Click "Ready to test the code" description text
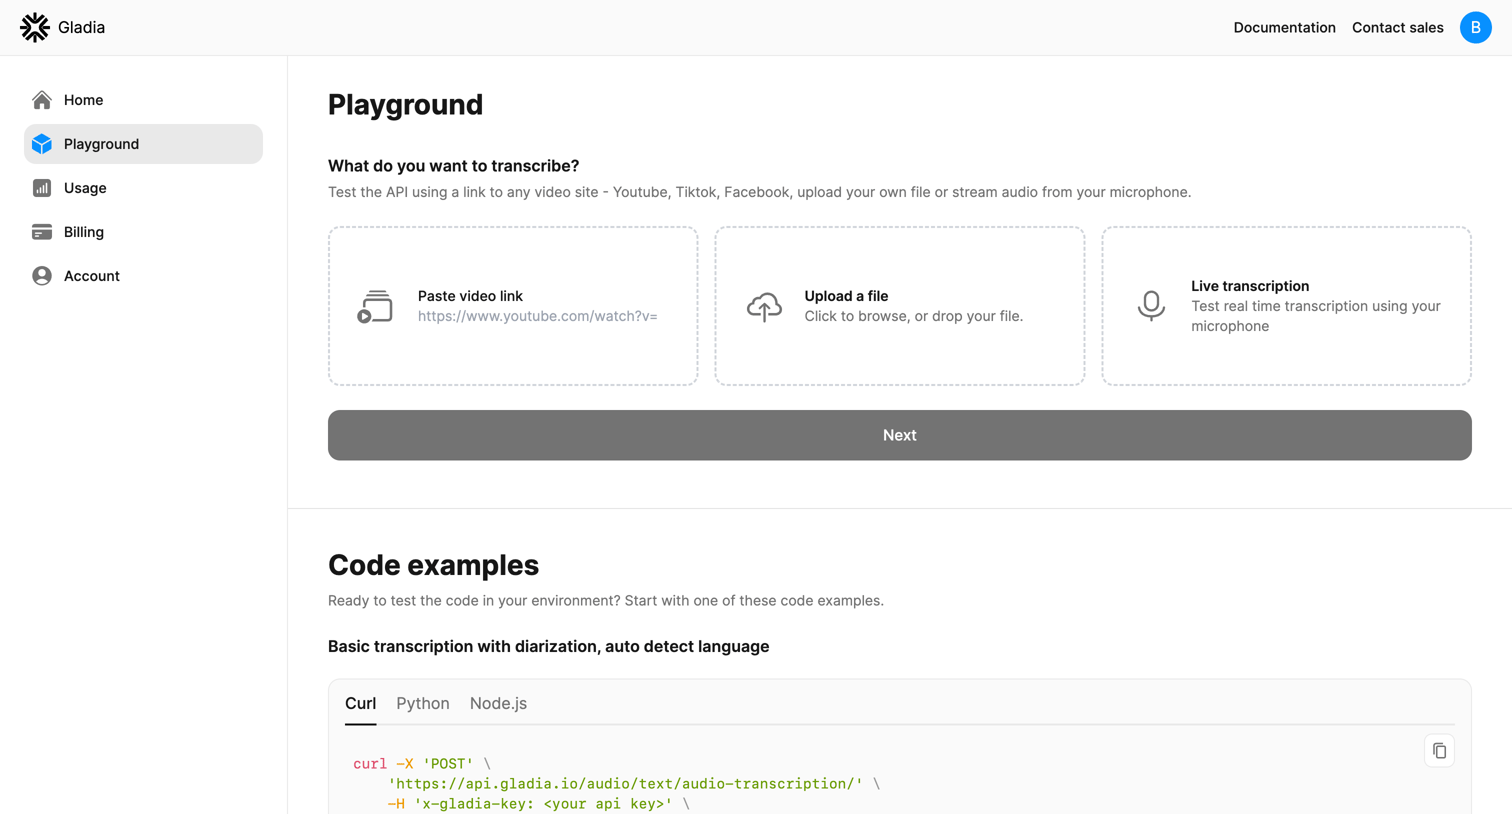 coord(605,601)
